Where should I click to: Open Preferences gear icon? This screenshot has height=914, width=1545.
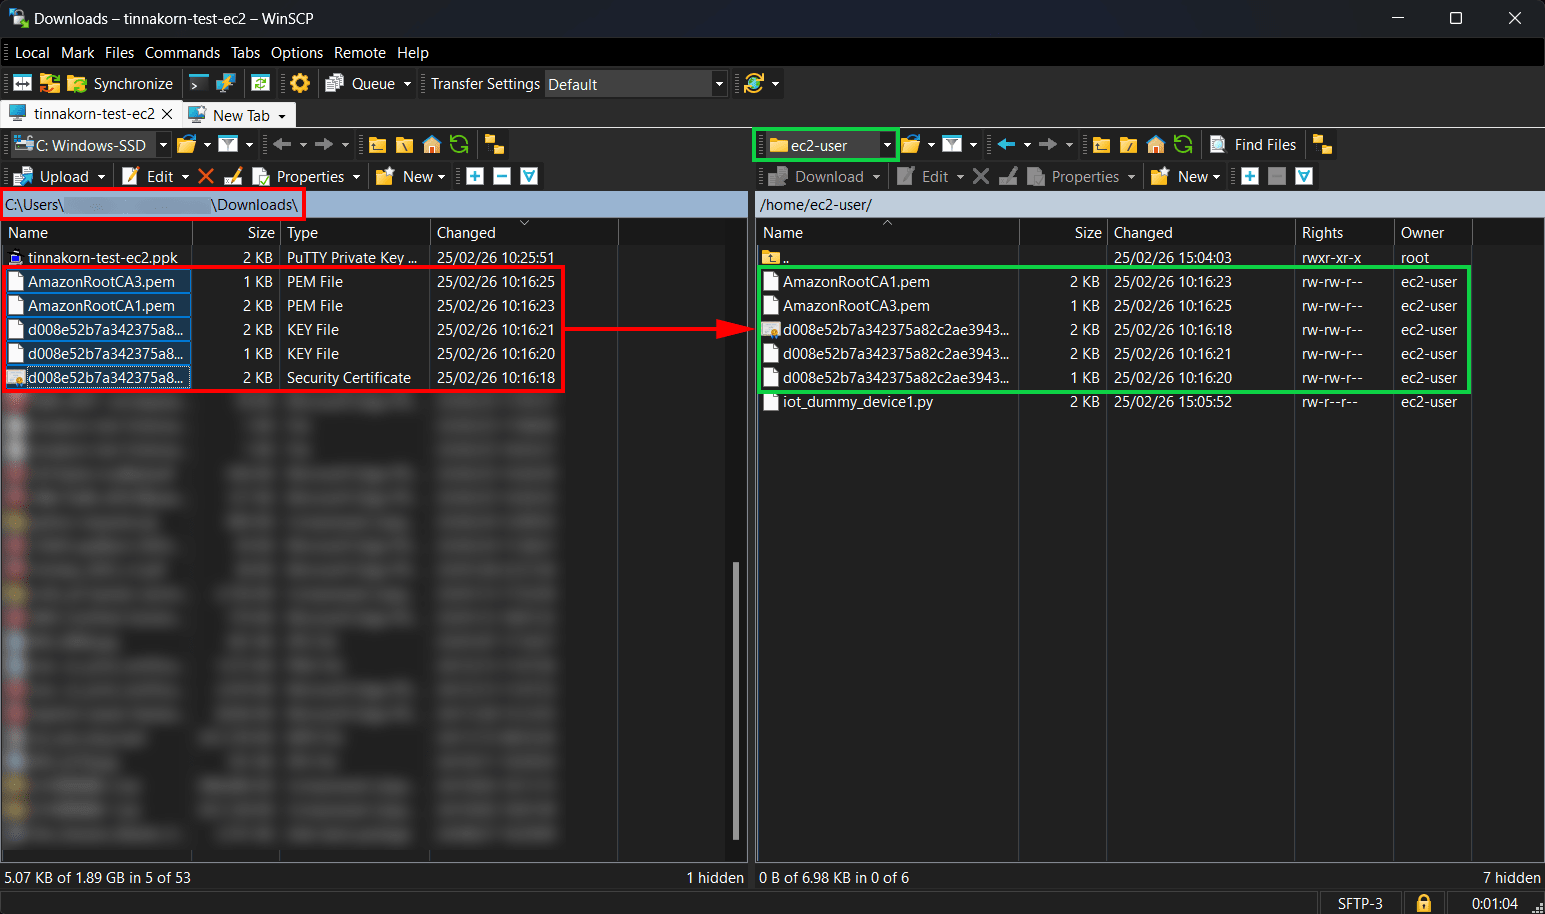pos(300,84)
